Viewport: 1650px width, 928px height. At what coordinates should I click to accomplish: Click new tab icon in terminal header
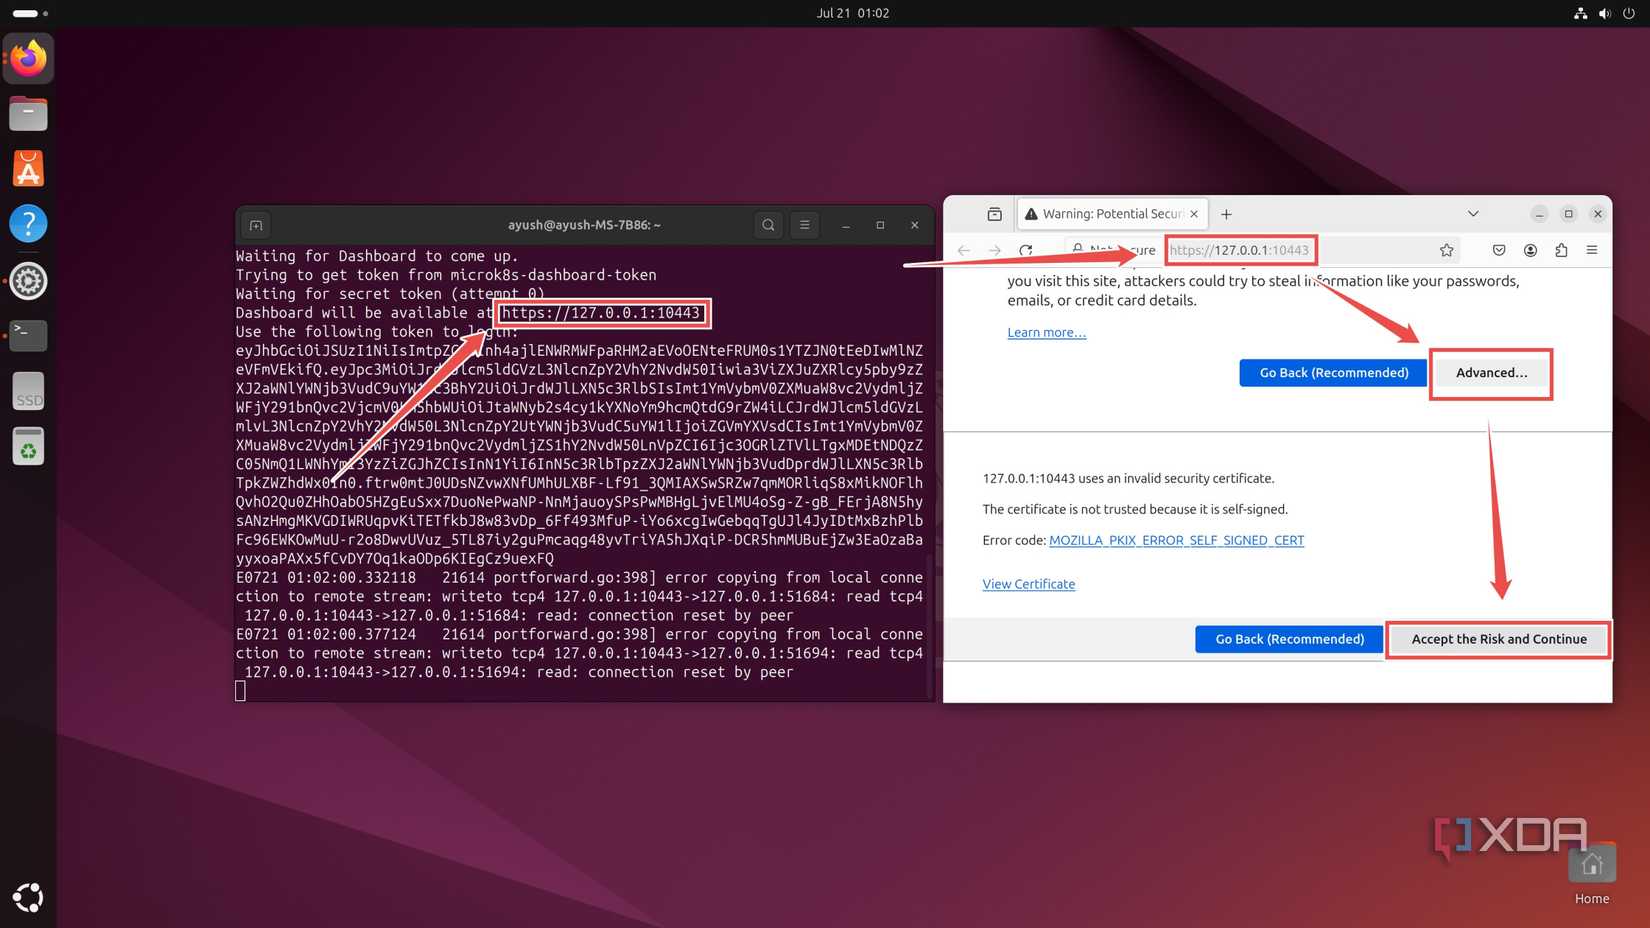pyautogui.click(x=256, y=225)
